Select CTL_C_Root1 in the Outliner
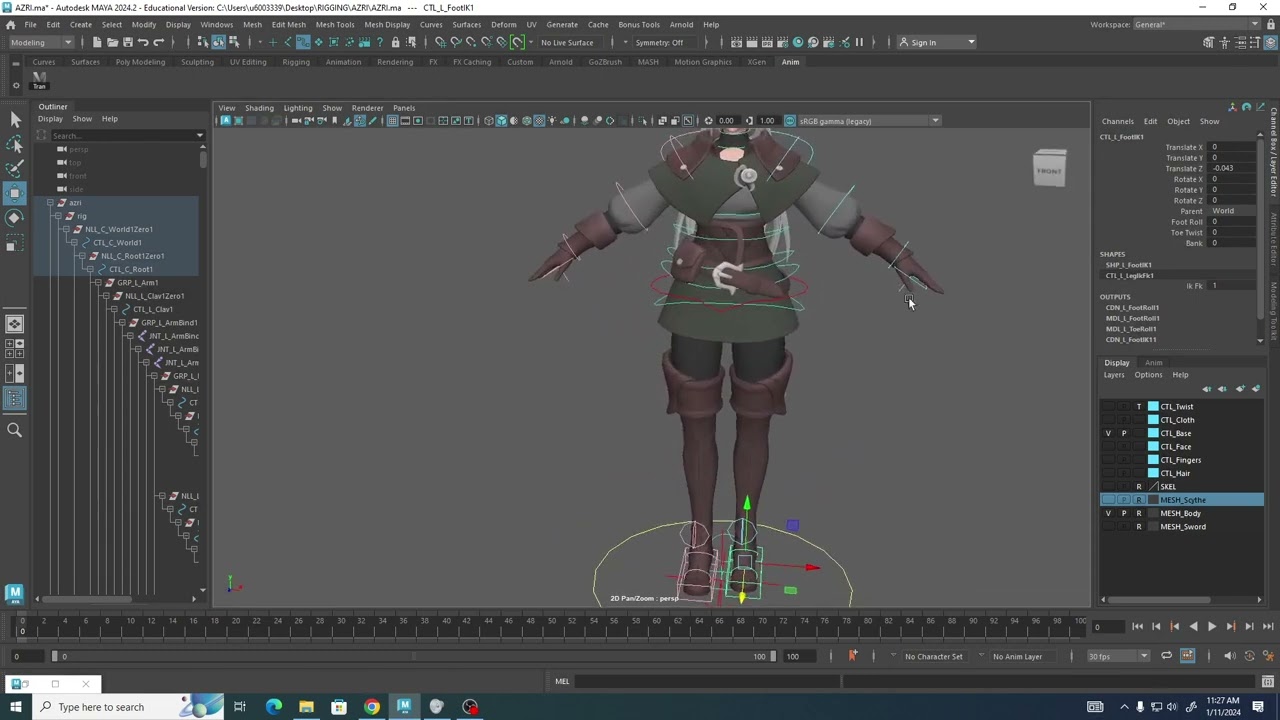The image size is (1280, 720). tap(131, 270)
